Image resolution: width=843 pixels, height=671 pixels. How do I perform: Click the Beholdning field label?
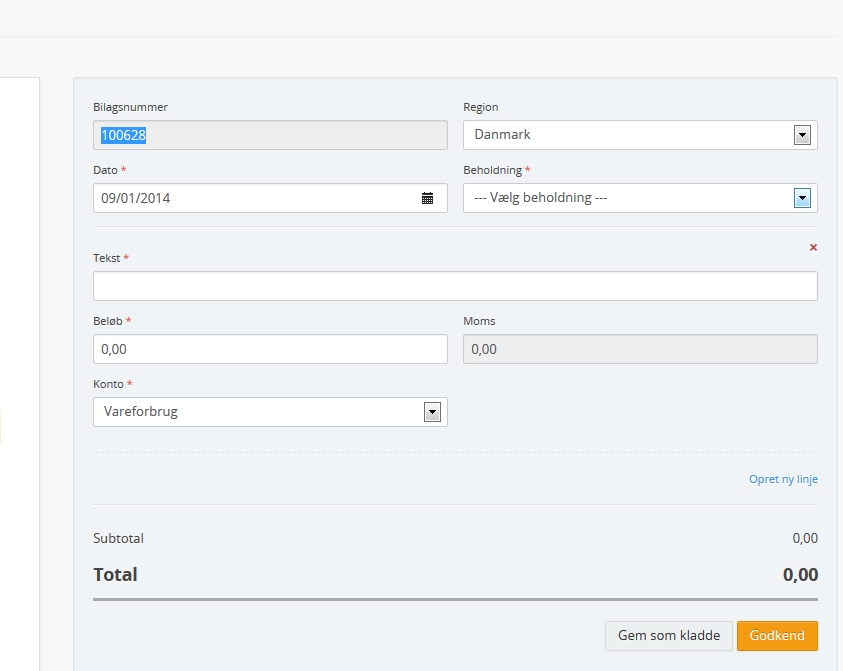(492, 170)
